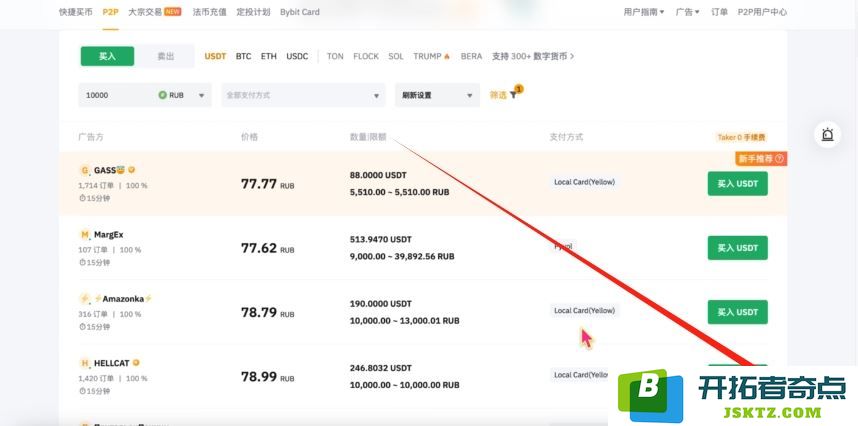The width and height of the screenshot is (858, 426).
Task: Select the FLOCK coin tab
Action: pos(366,56)
